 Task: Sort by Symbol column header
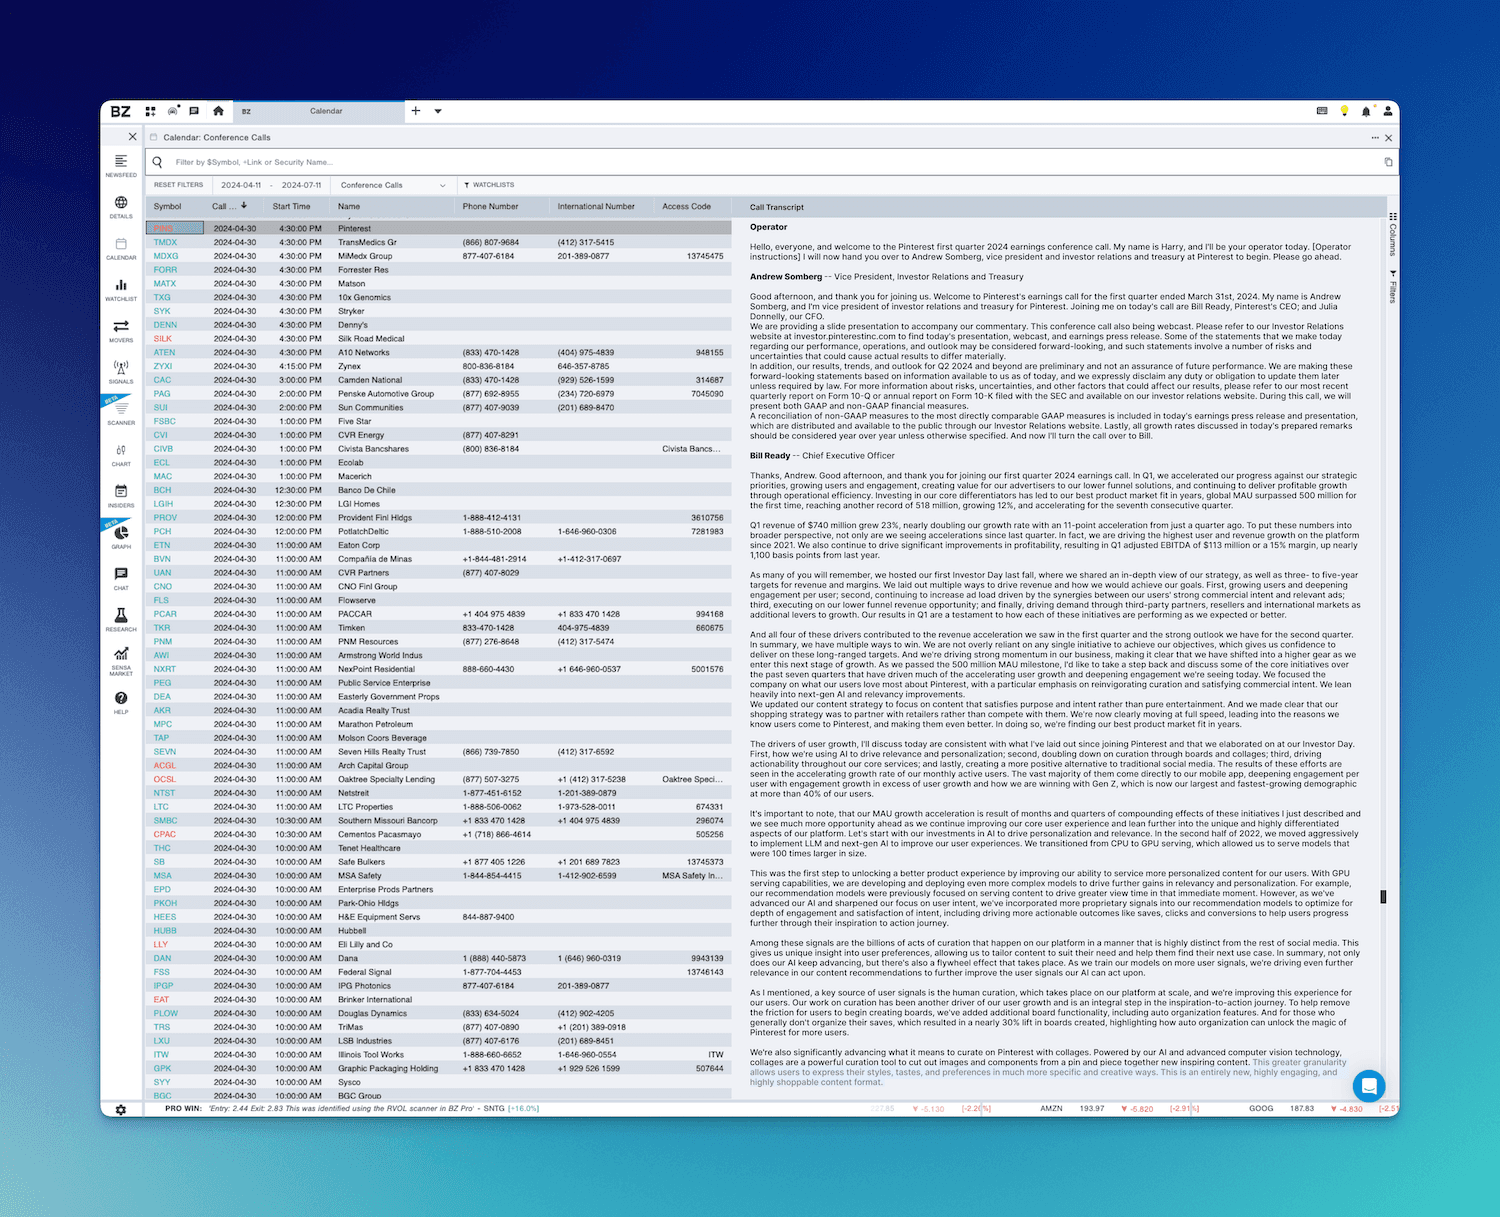168,207
